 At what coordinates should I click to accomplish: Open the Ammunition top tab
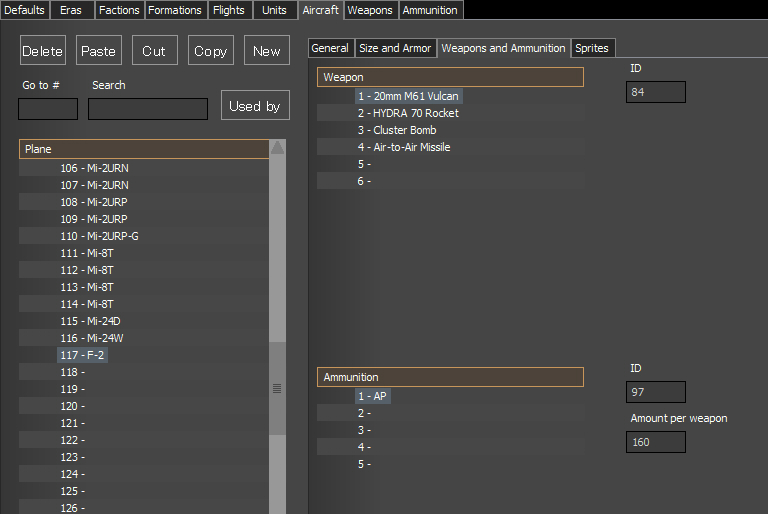(431, 10)
